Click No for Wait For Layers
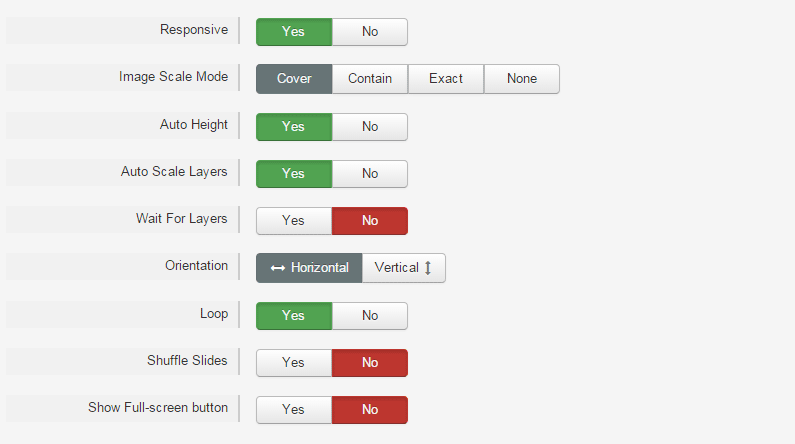 click(370, 221)
